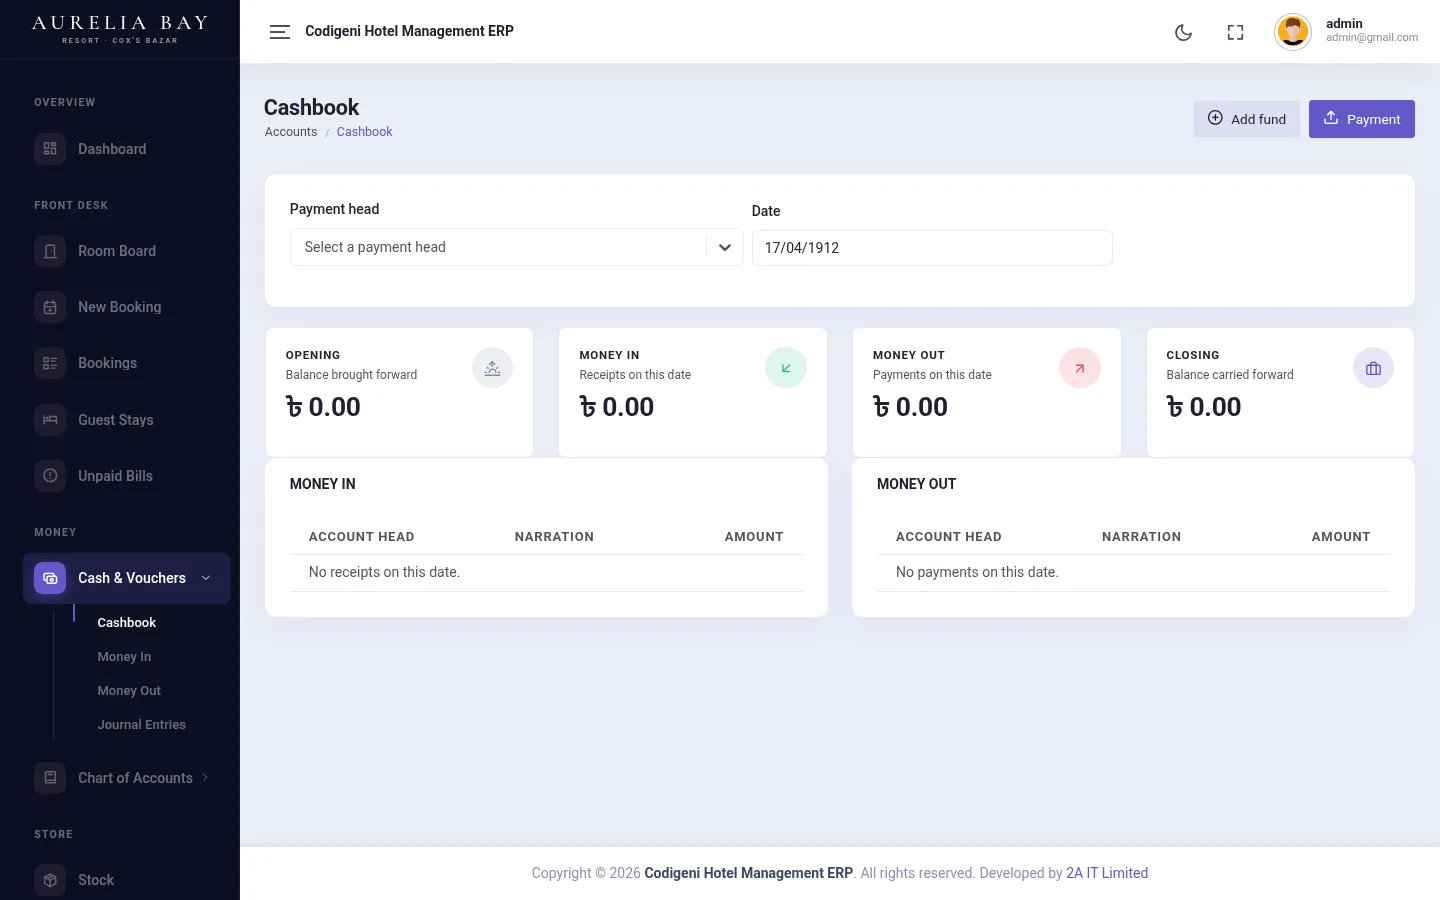Open the Stock menu label
The width and height of the screenshot is (1440, 900).
[96, 880]
